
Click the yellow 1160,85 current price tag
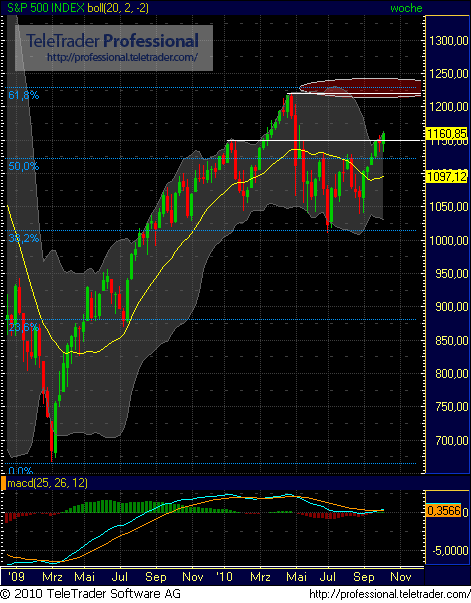click(448, 133)
